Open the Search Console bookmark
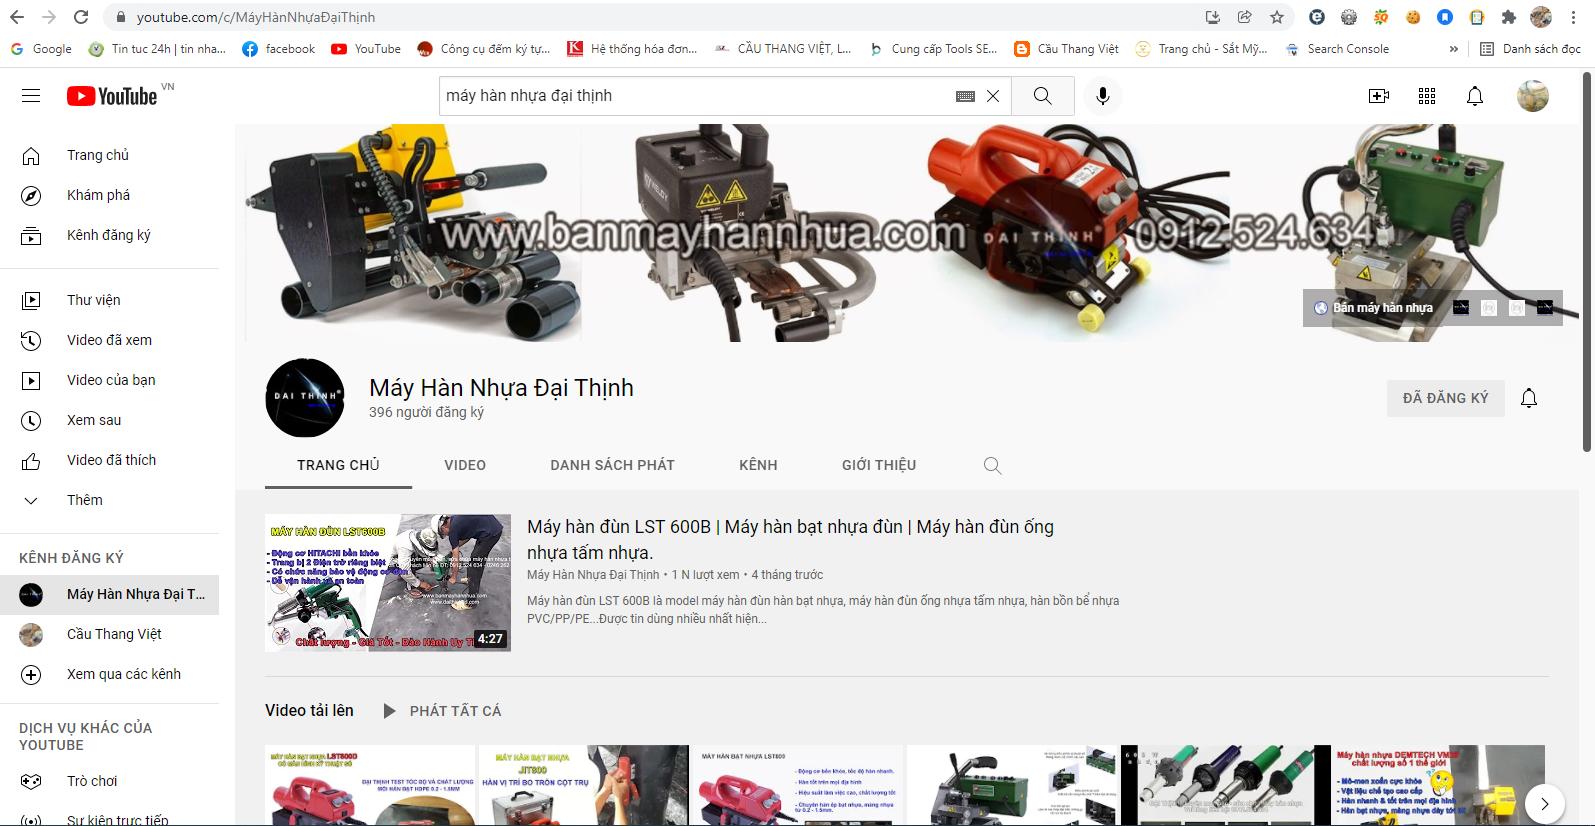The width and height of the screenshot is (1595, 826). click(1337, 49)
